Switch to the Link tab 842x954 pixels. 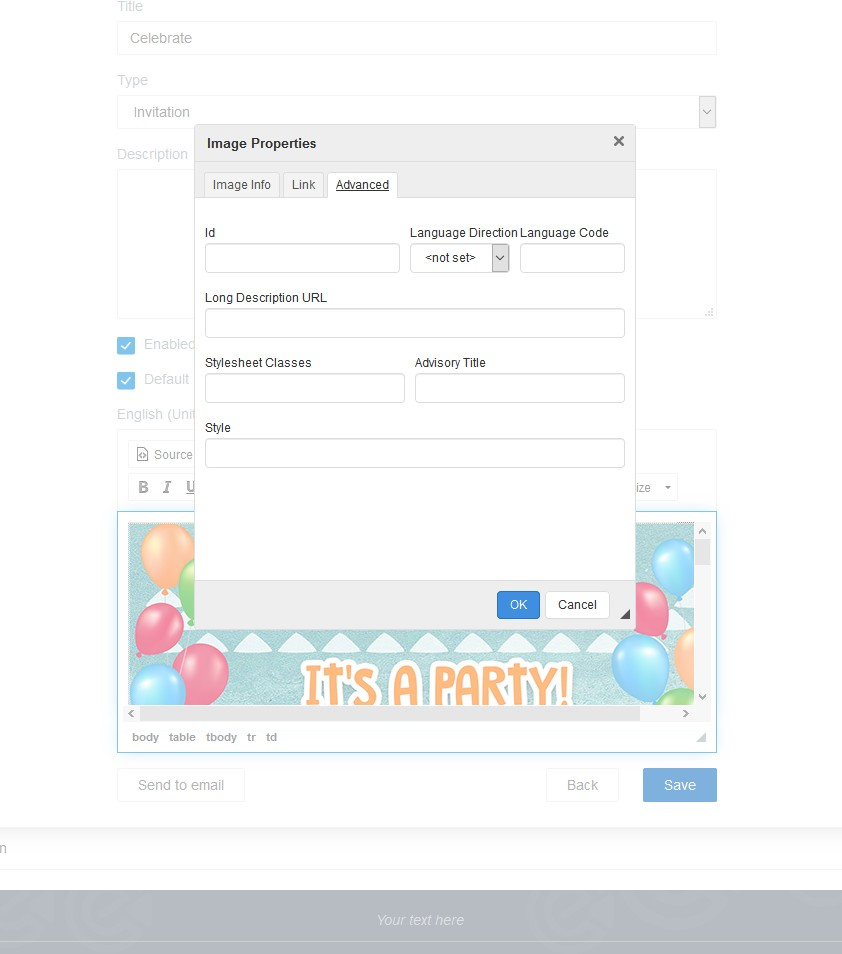click(x=303, y=185)
